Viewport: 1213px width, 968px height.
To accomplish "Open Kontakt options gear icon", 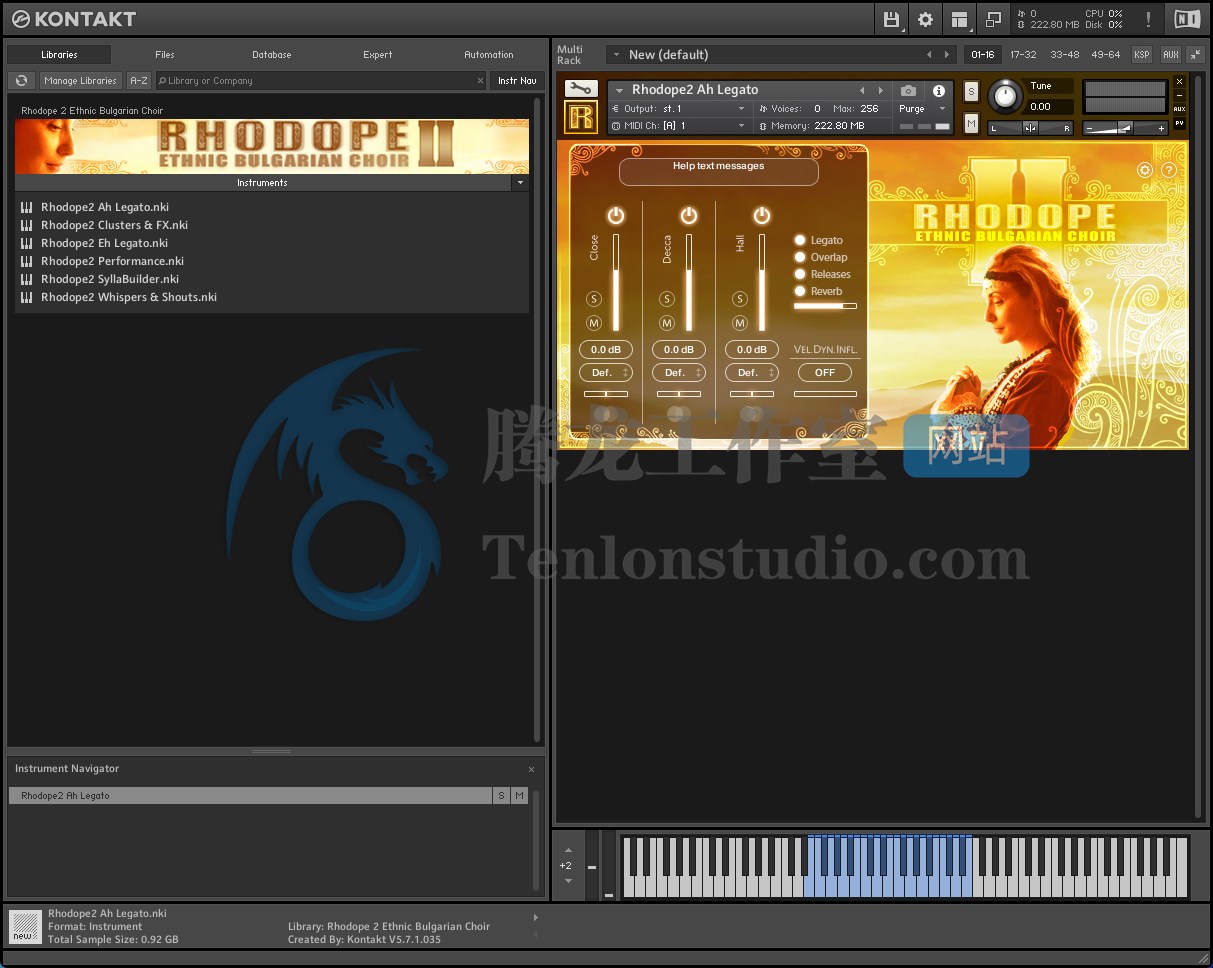I will tap(925, 19).
